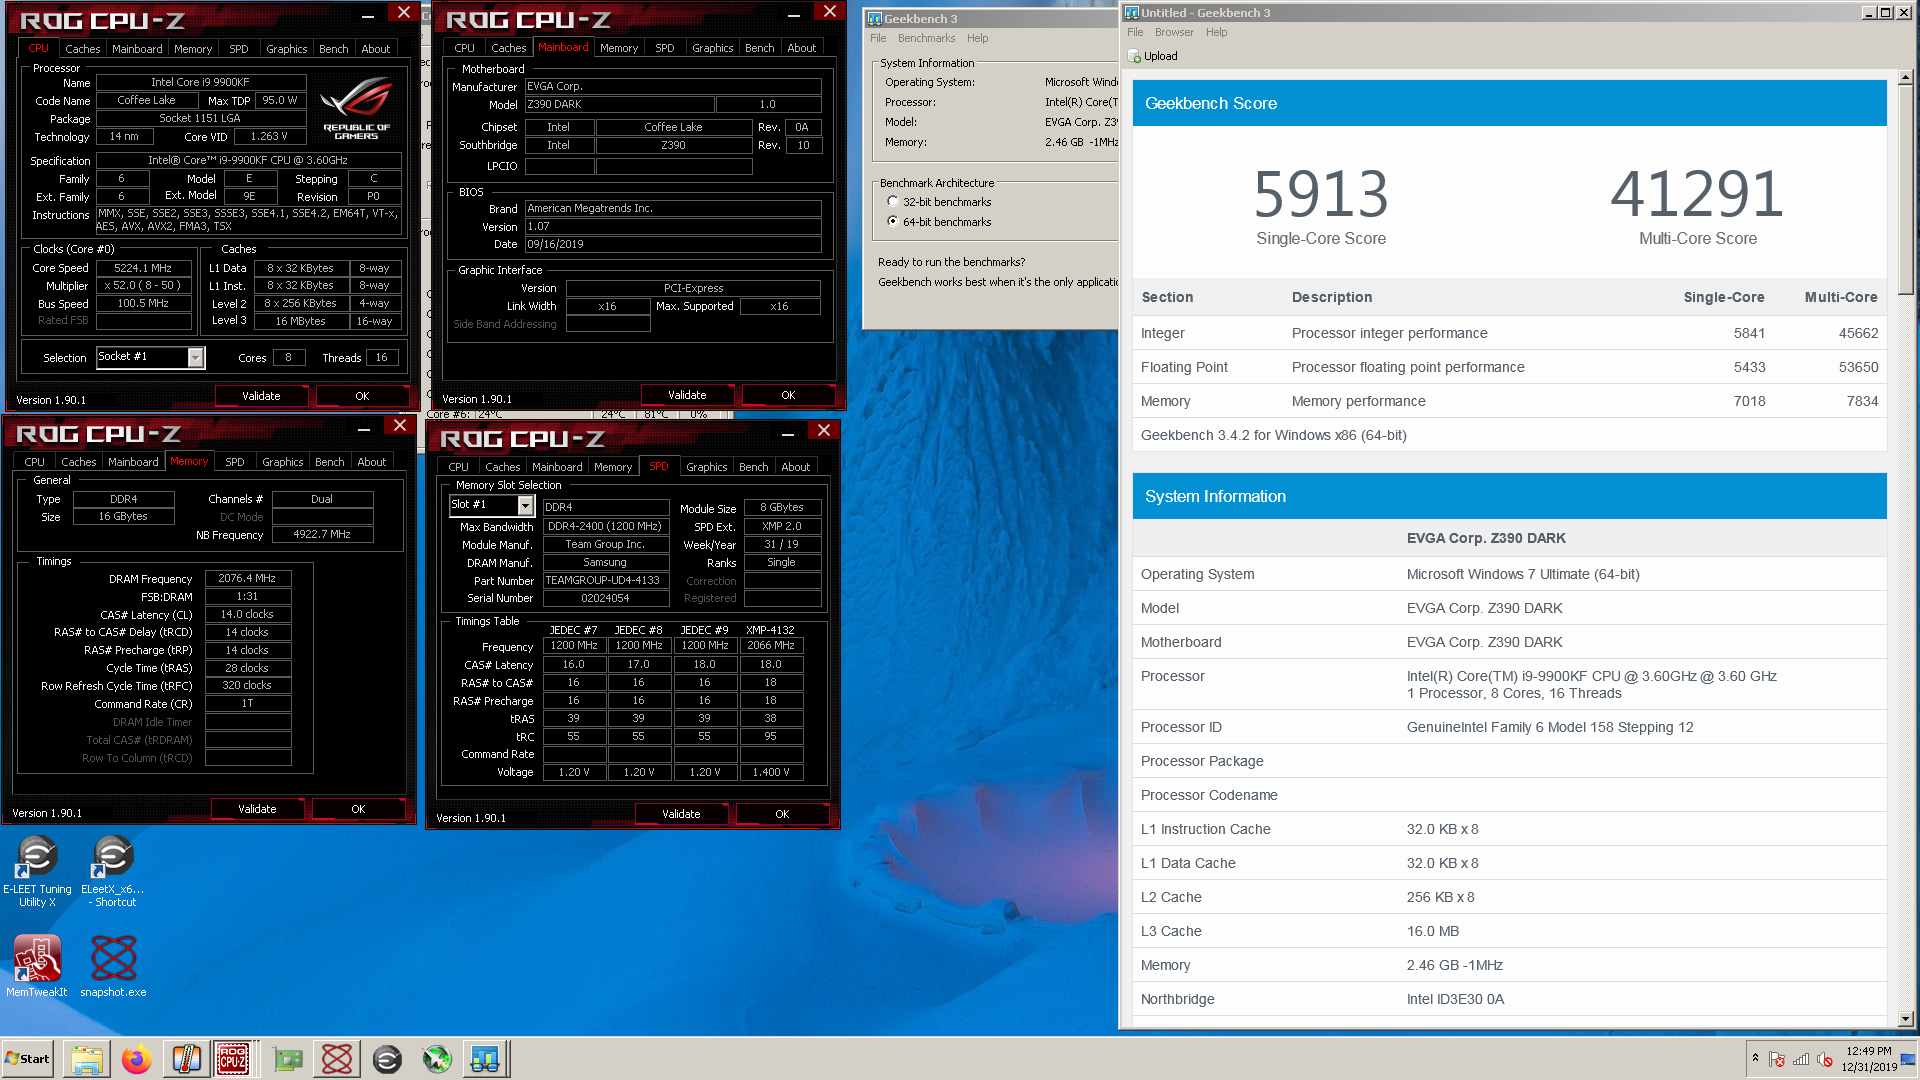
Task: Click the Core Speed 5224.1 MHz field
Action: coord(143,268)
